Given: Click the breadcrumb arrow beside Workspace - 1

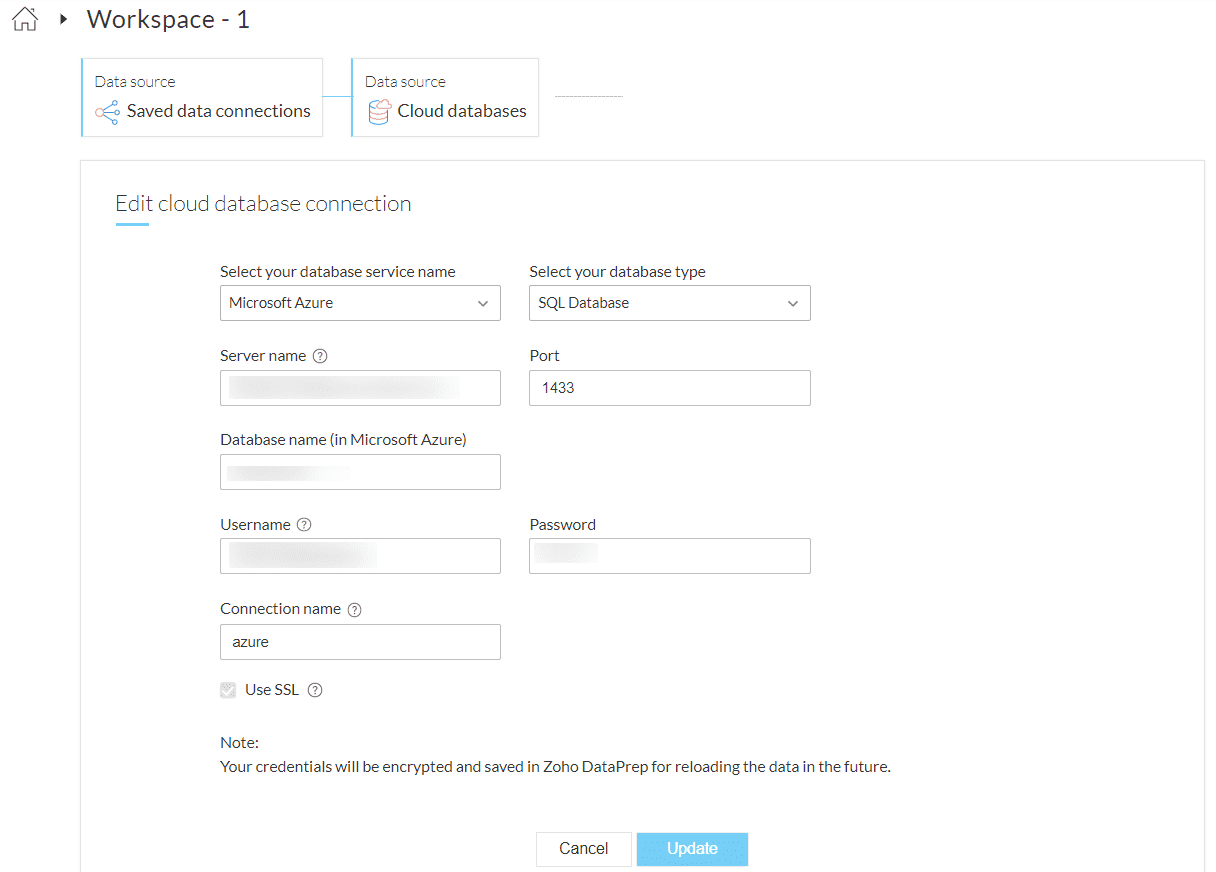Looking at the screenshot, I should point(63,19).
